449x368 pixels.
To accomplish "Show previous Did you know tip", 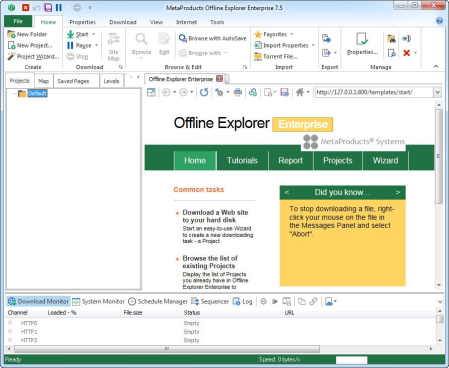I will [x=287, y=192].
